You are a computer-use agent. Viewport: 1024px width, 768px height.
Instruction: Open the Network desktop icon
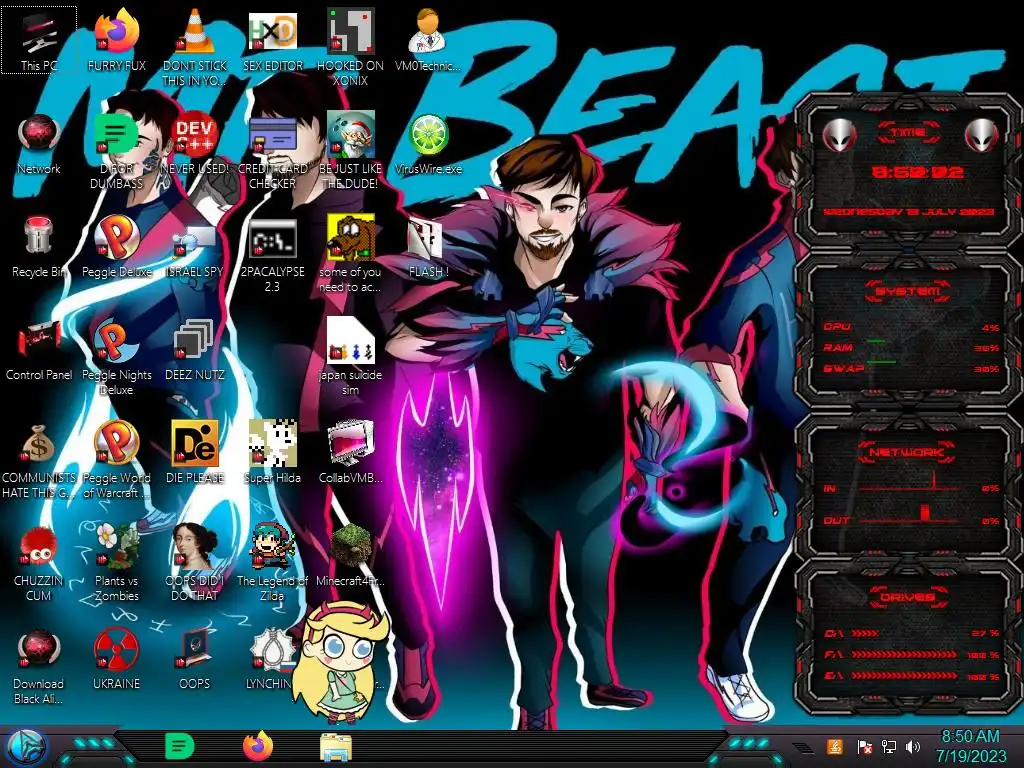click(x=39, y=144)
